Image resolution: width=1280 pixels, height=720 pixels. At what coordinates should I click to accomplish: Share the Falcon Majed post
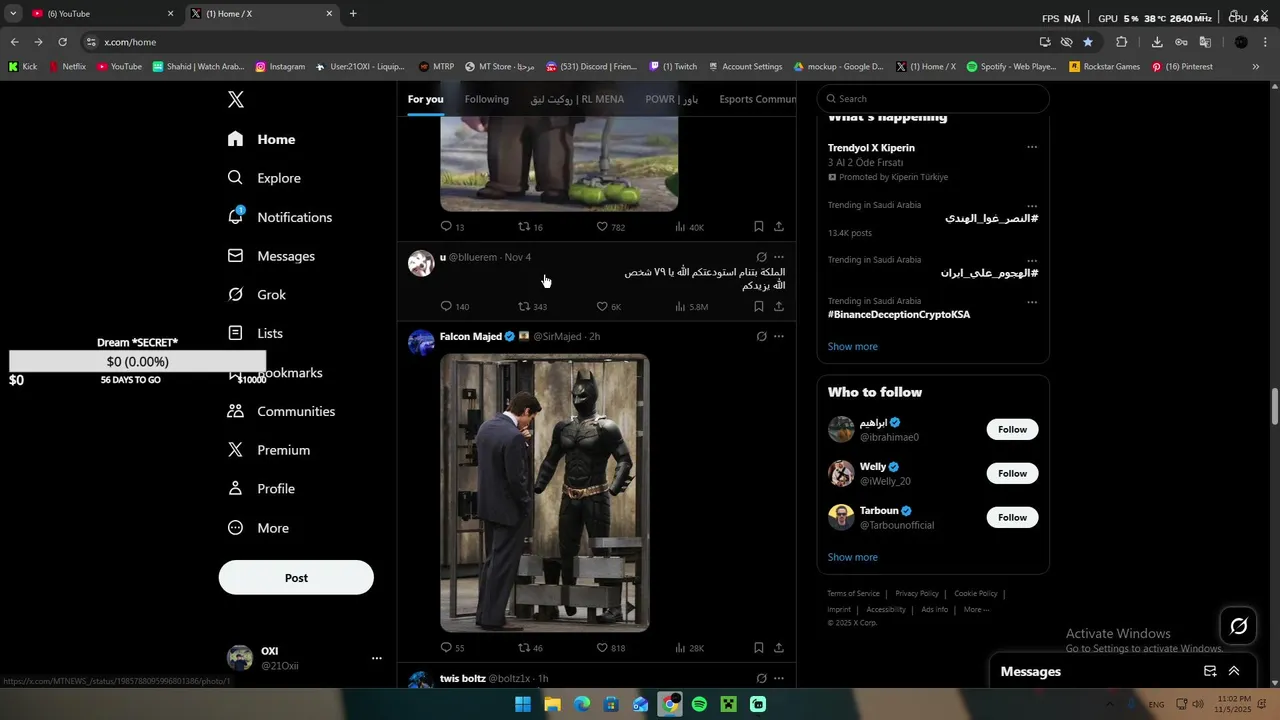coord(779,648)
